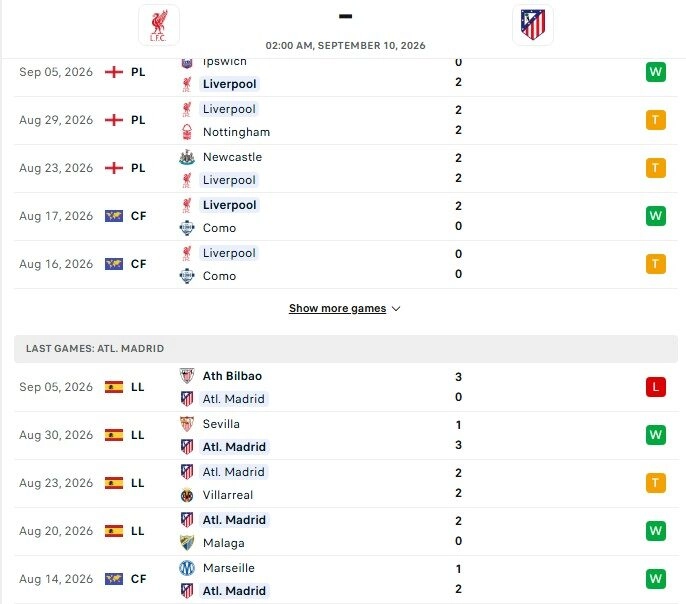The height and width of the screenshot is (604, 686).
Task: Click the Athletic Bilbao crest icon
Action: click(x=187, y=376)
